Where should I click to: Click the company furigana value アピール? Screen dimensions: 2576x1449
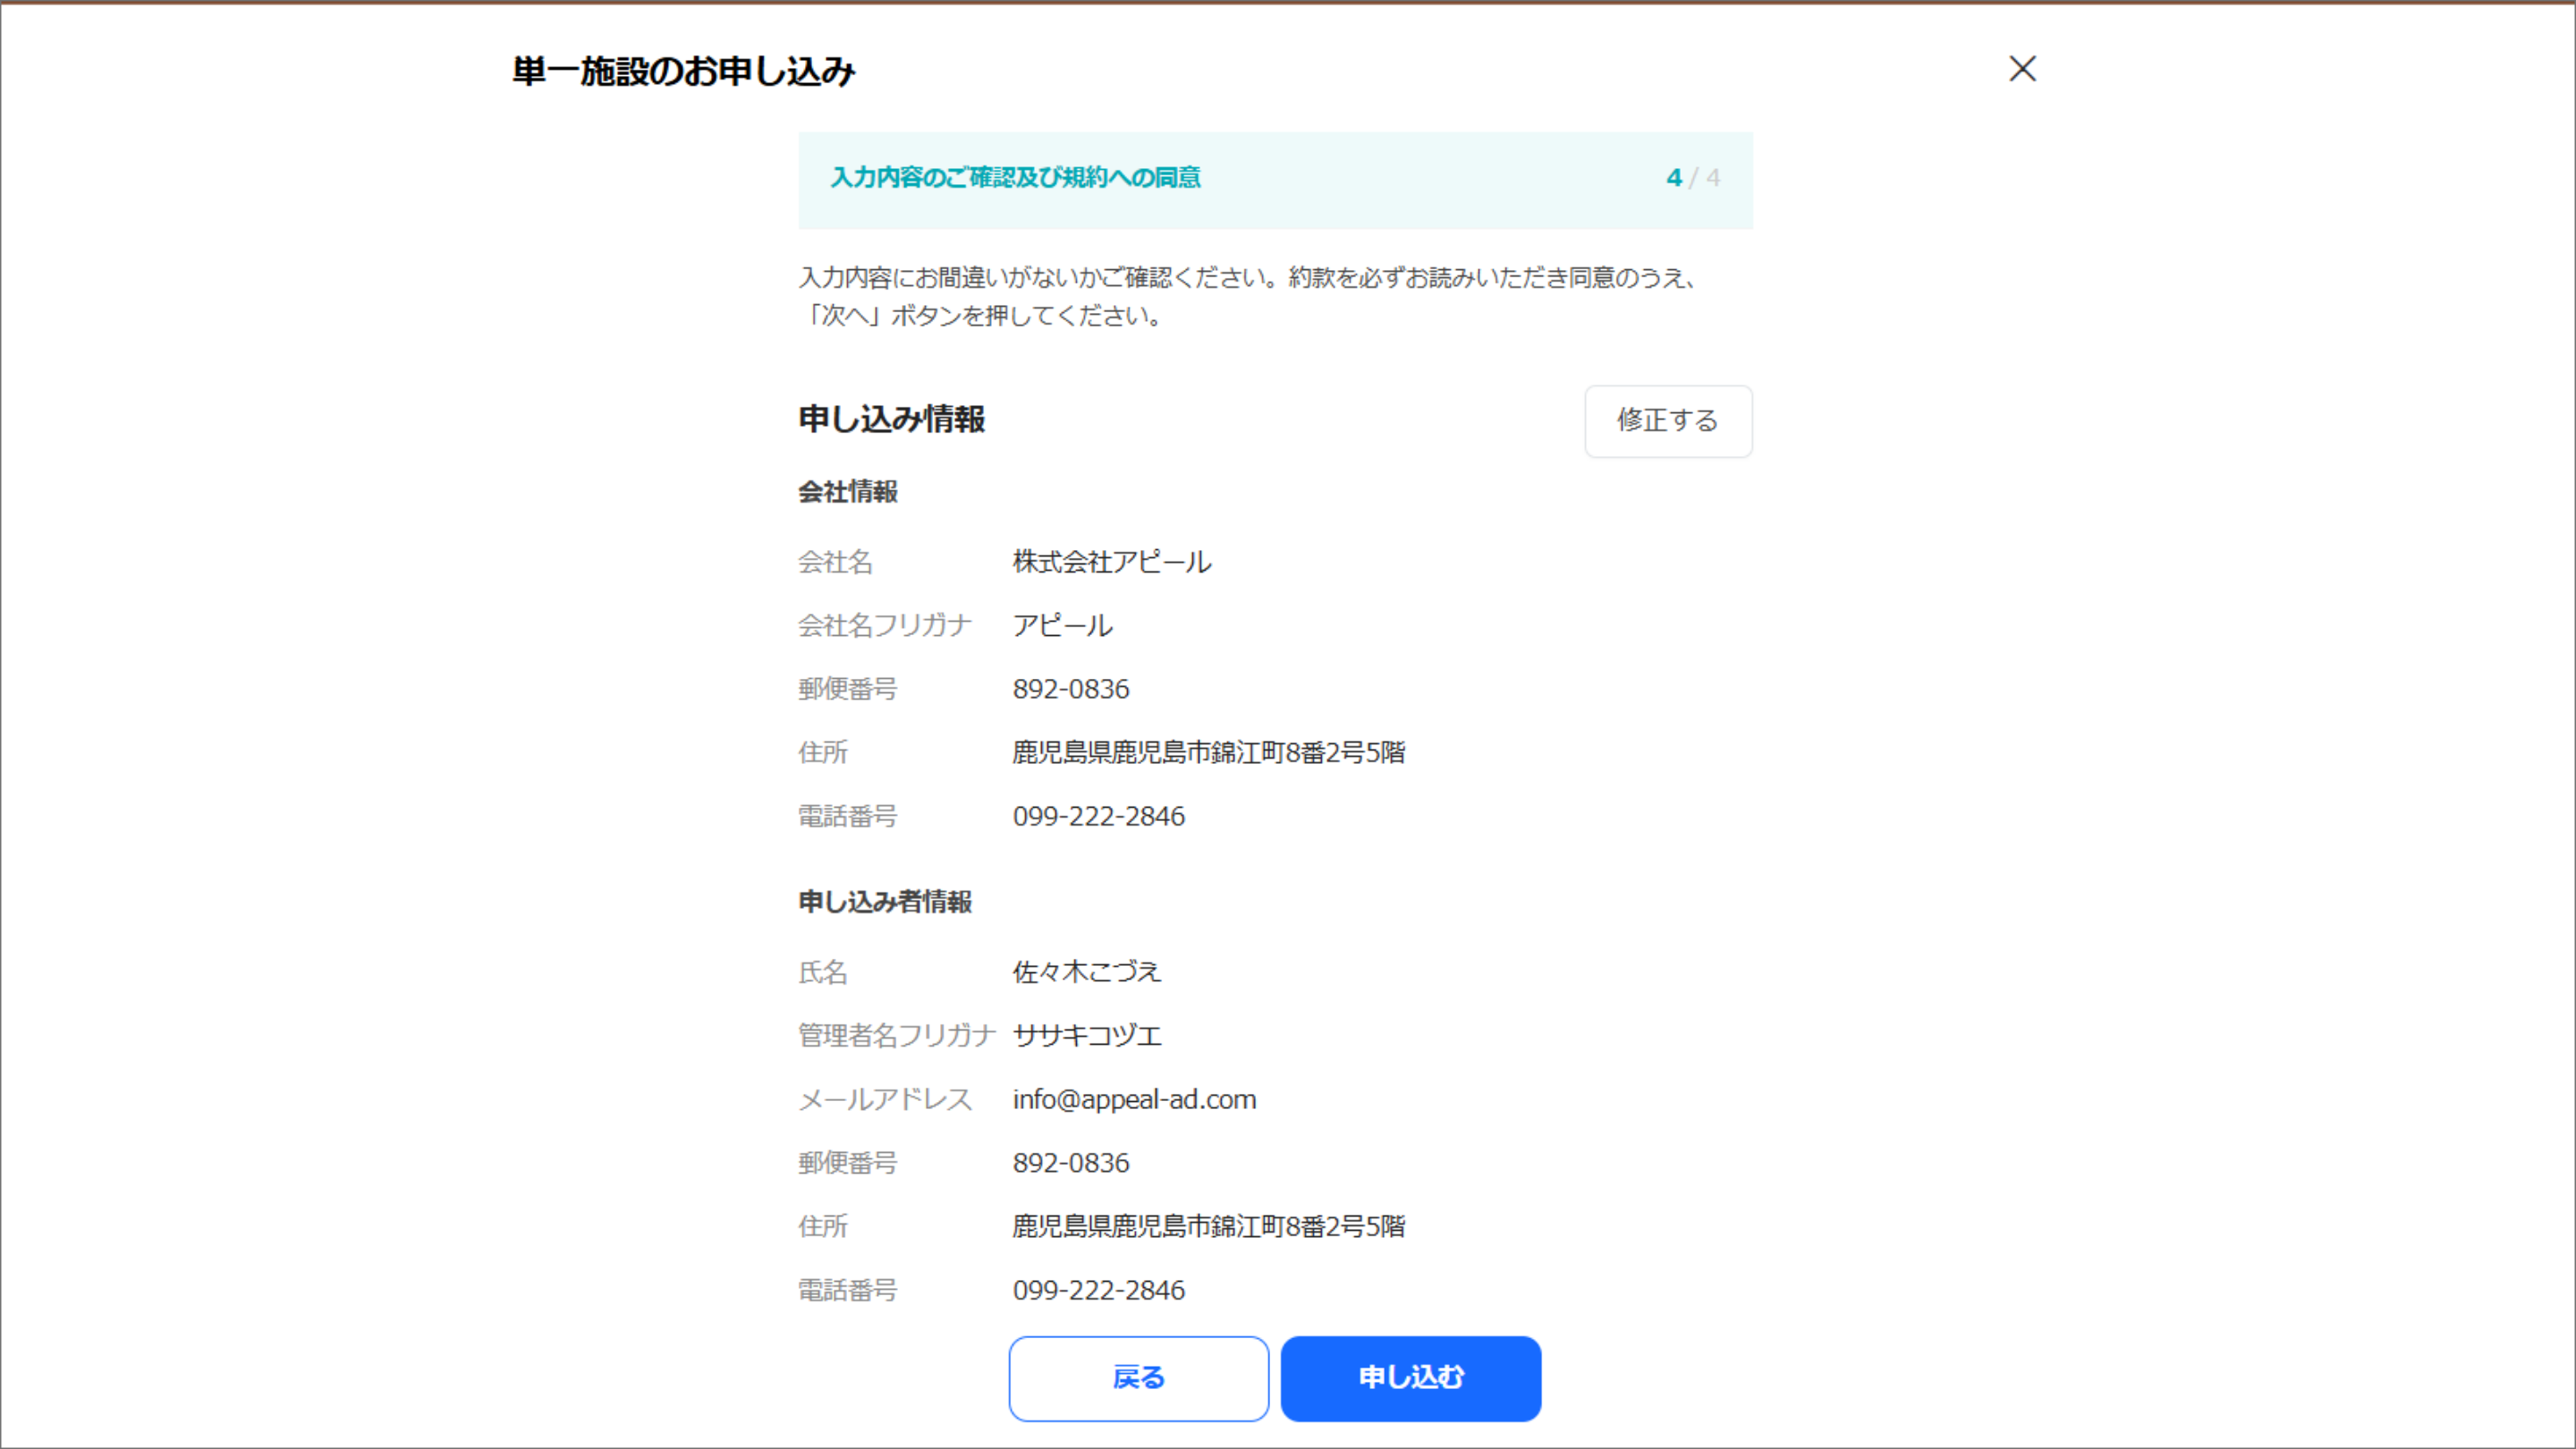(x=1062, y=626)
